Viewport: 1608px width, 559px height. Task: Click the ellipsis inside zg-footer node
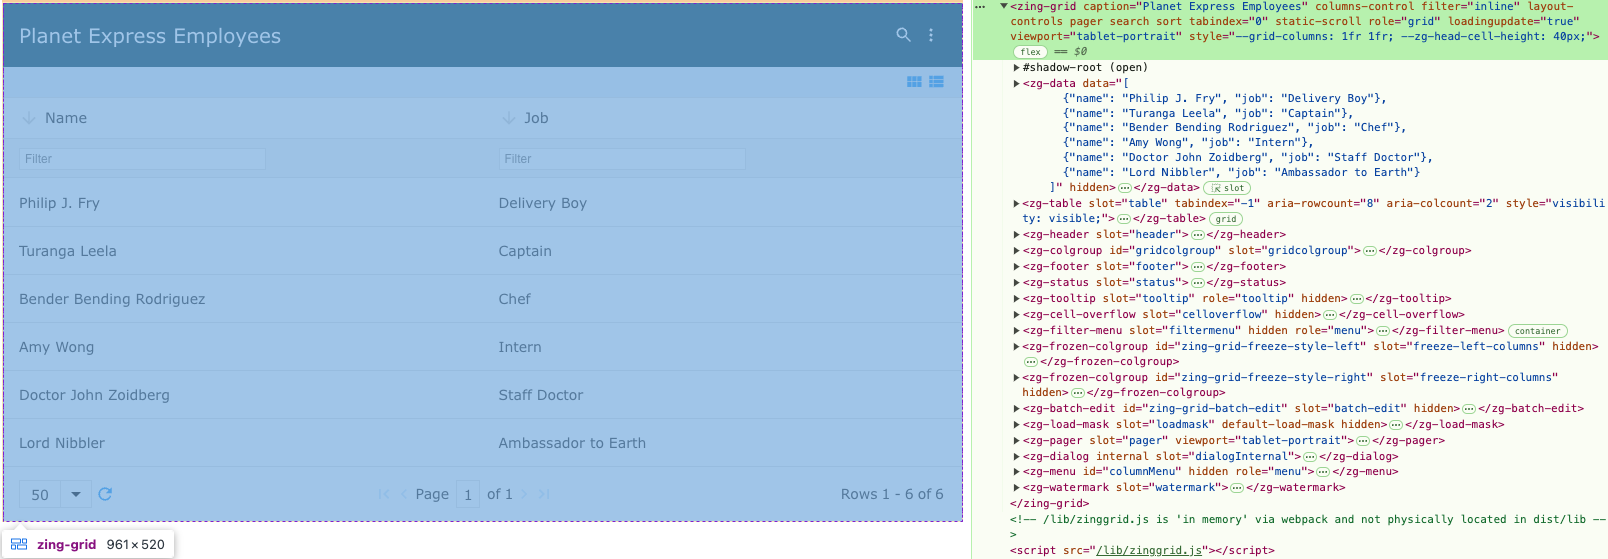(1197, 267)
